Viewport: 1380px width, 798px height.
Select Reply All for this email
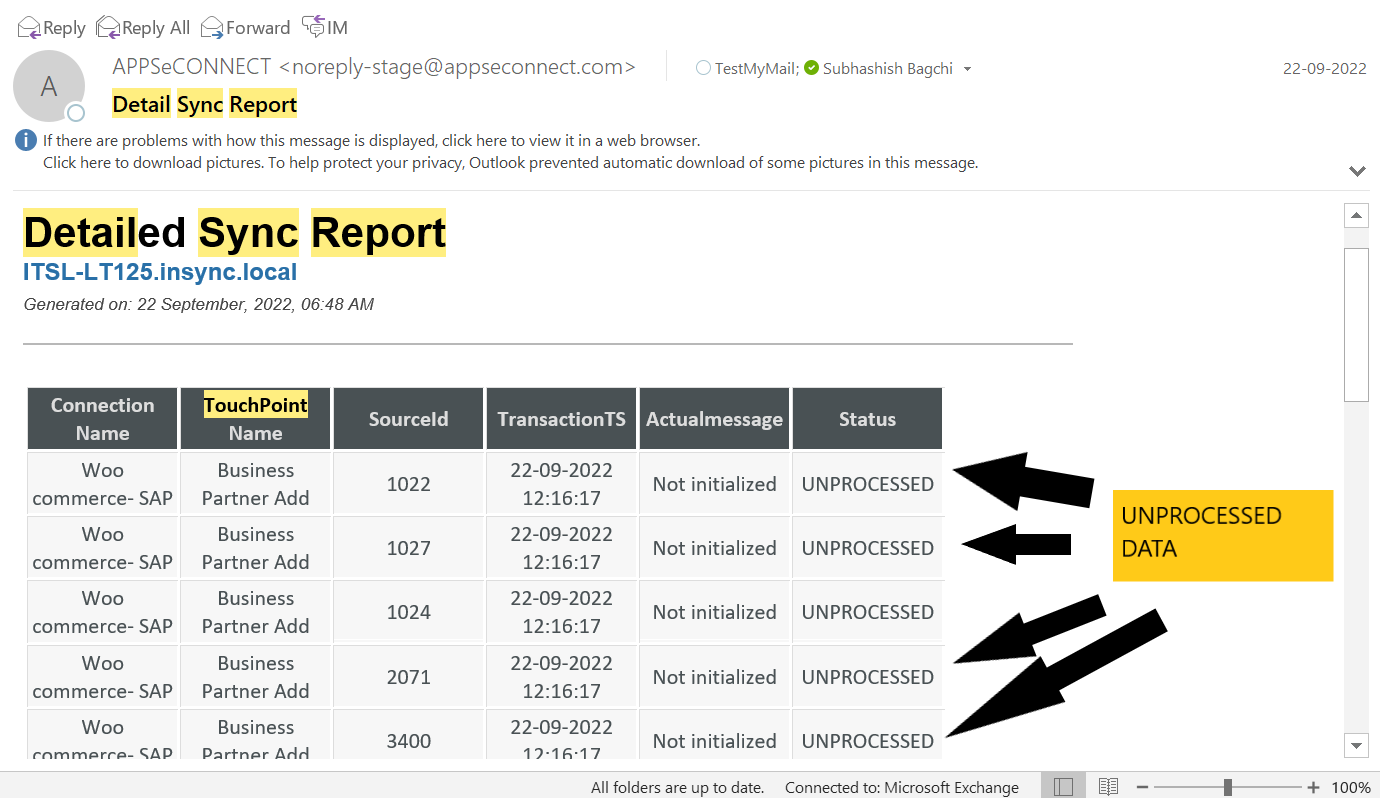click(x=142, y=27)
